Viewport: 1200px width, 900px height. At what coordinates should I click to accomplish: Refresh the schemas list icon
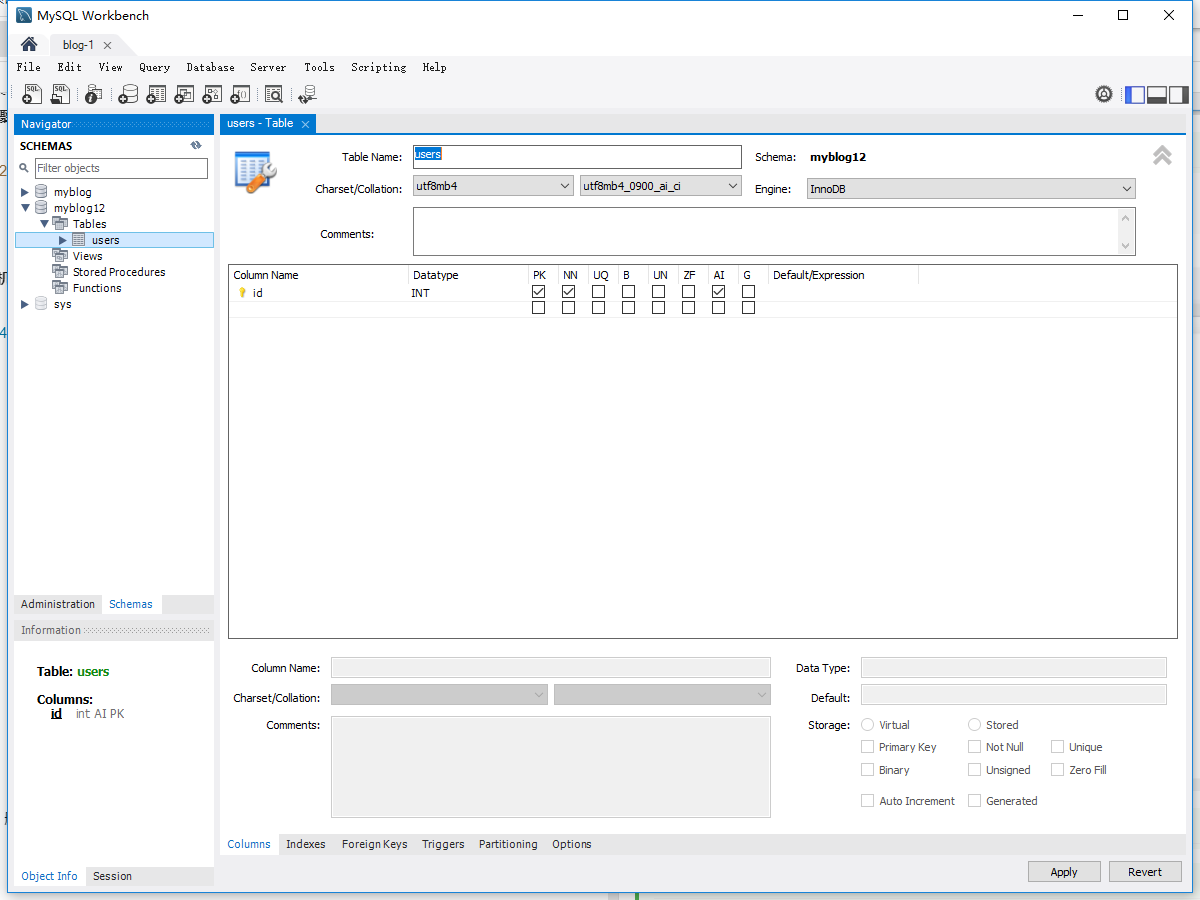(196, 146)
